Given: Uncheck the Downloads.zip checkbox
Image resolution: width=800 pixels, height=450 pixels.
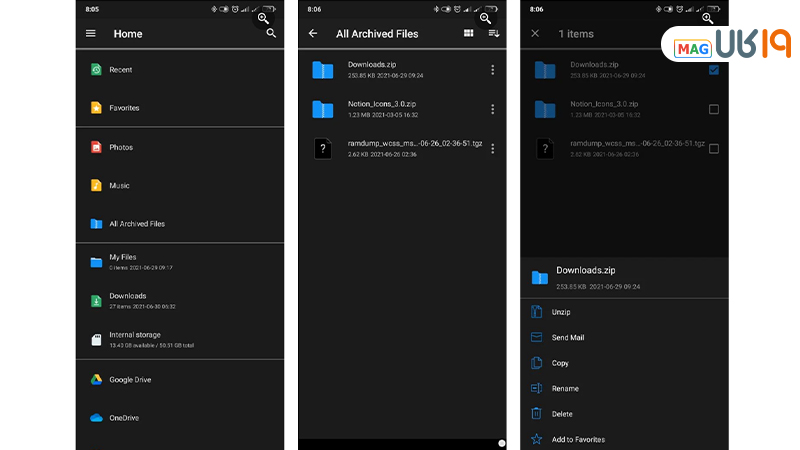Looking at the screenshot, I should (x=713, y=70).
